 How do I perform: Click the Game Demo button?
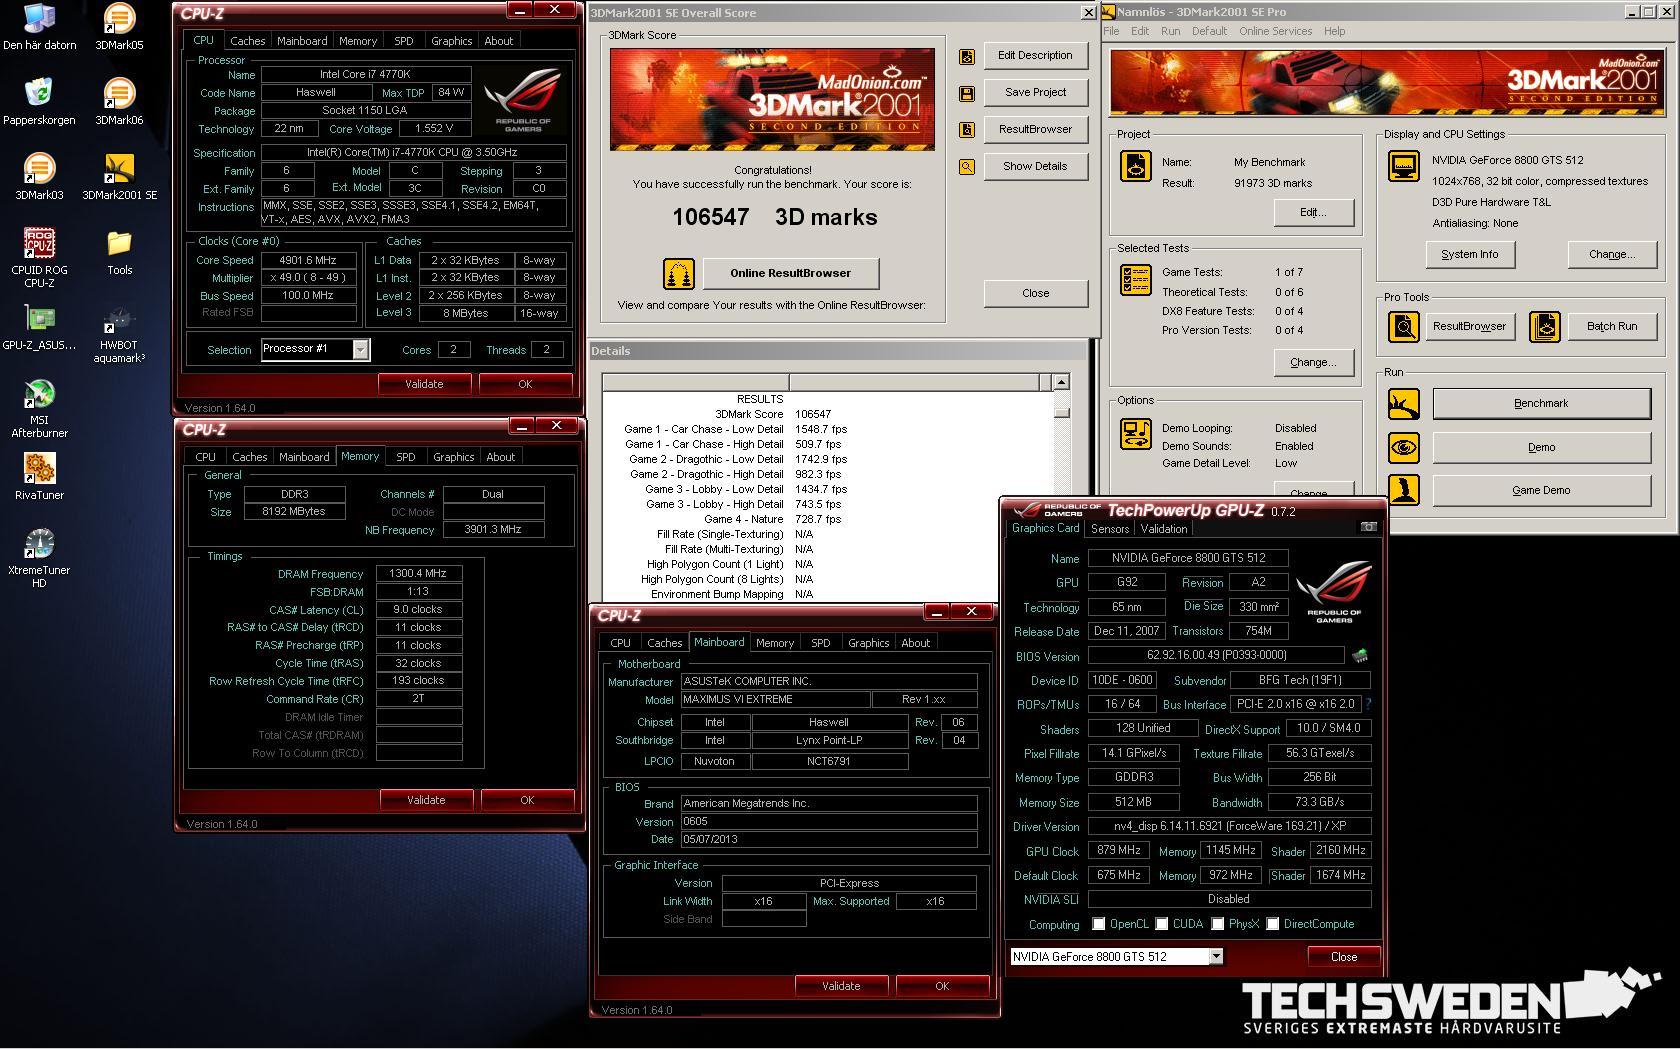(1541, 490)
